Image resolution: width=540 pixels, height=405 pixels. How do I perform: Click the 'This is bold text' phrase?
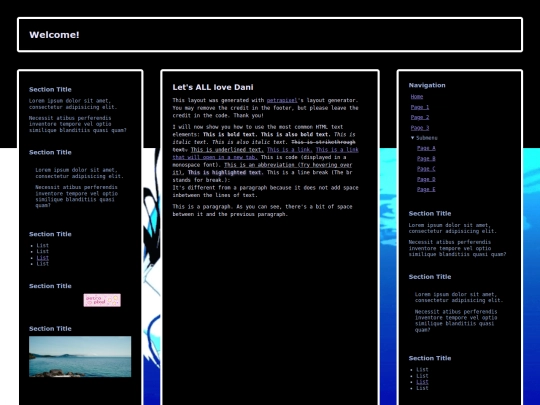pos(230,134)
